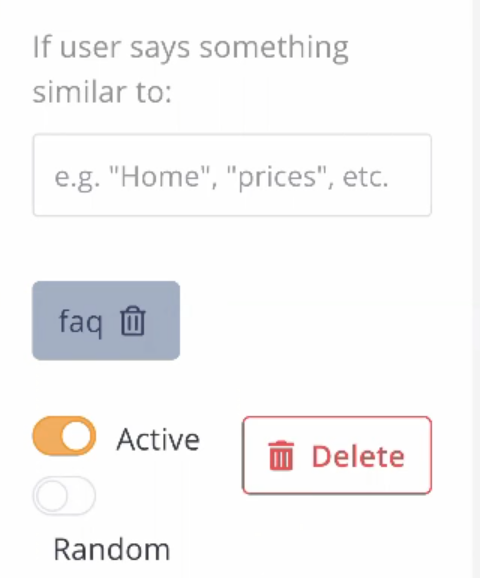This screenshot has width=480, height=578.
Task: Turn off the Active toggle
Action: [64, 436]
